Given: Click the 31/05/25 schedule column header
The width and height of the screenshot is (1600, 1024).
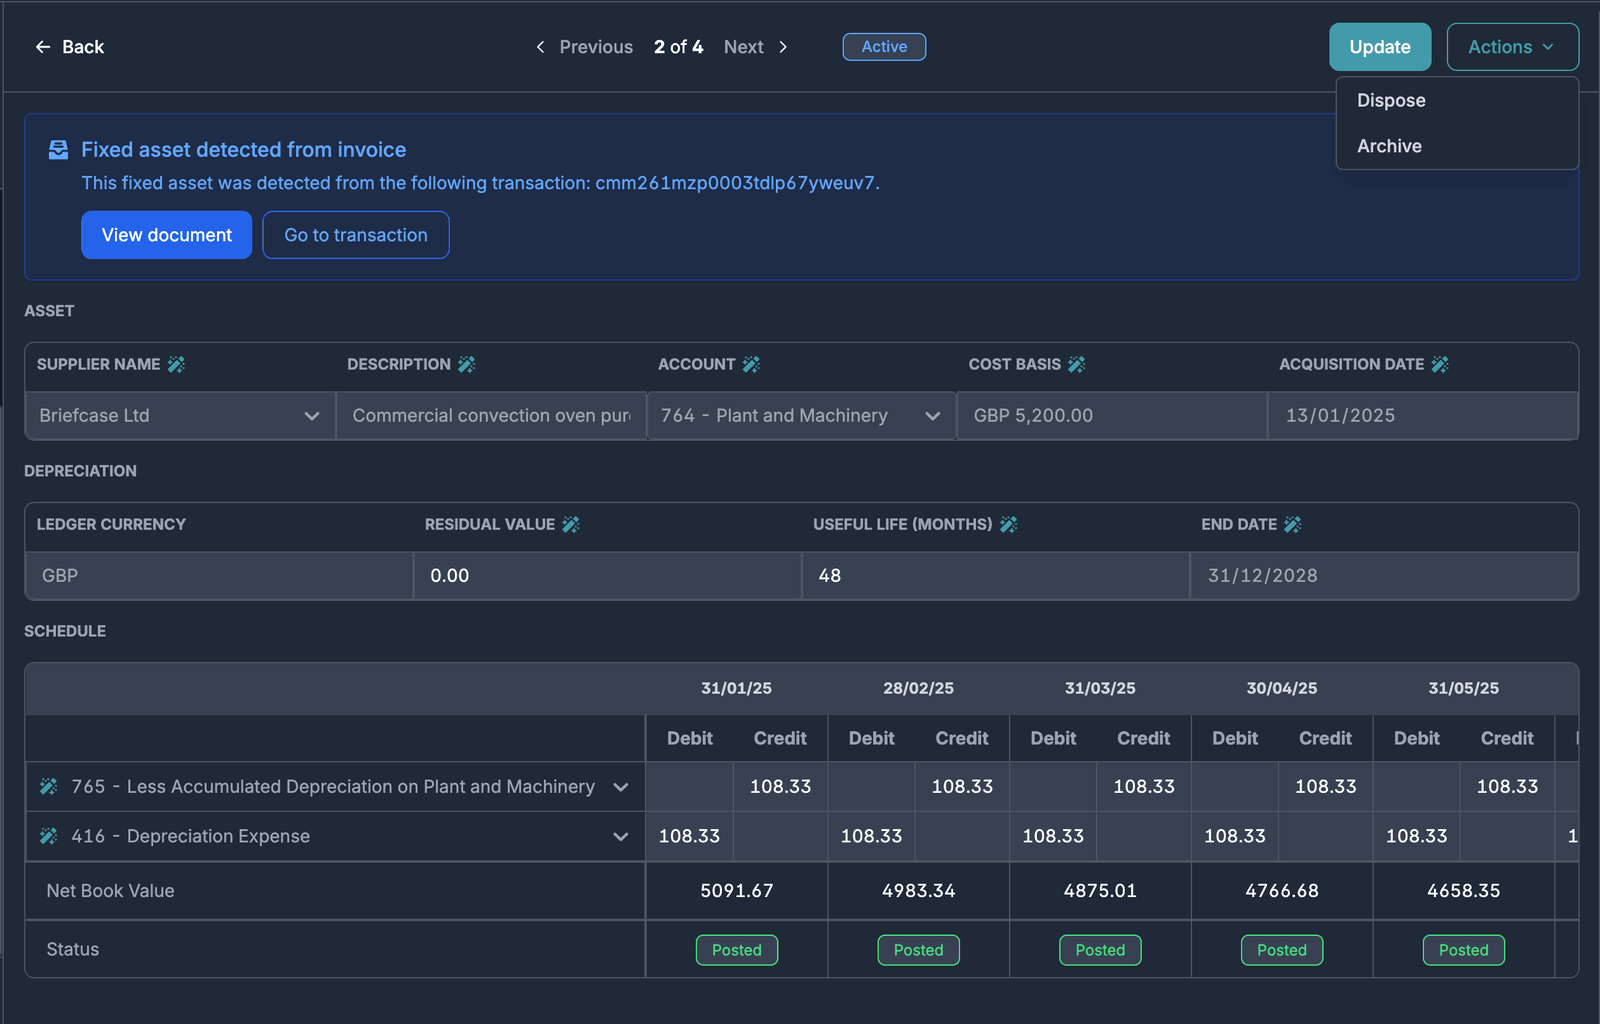Looking at the screenshot, I should click(1464, 688).
